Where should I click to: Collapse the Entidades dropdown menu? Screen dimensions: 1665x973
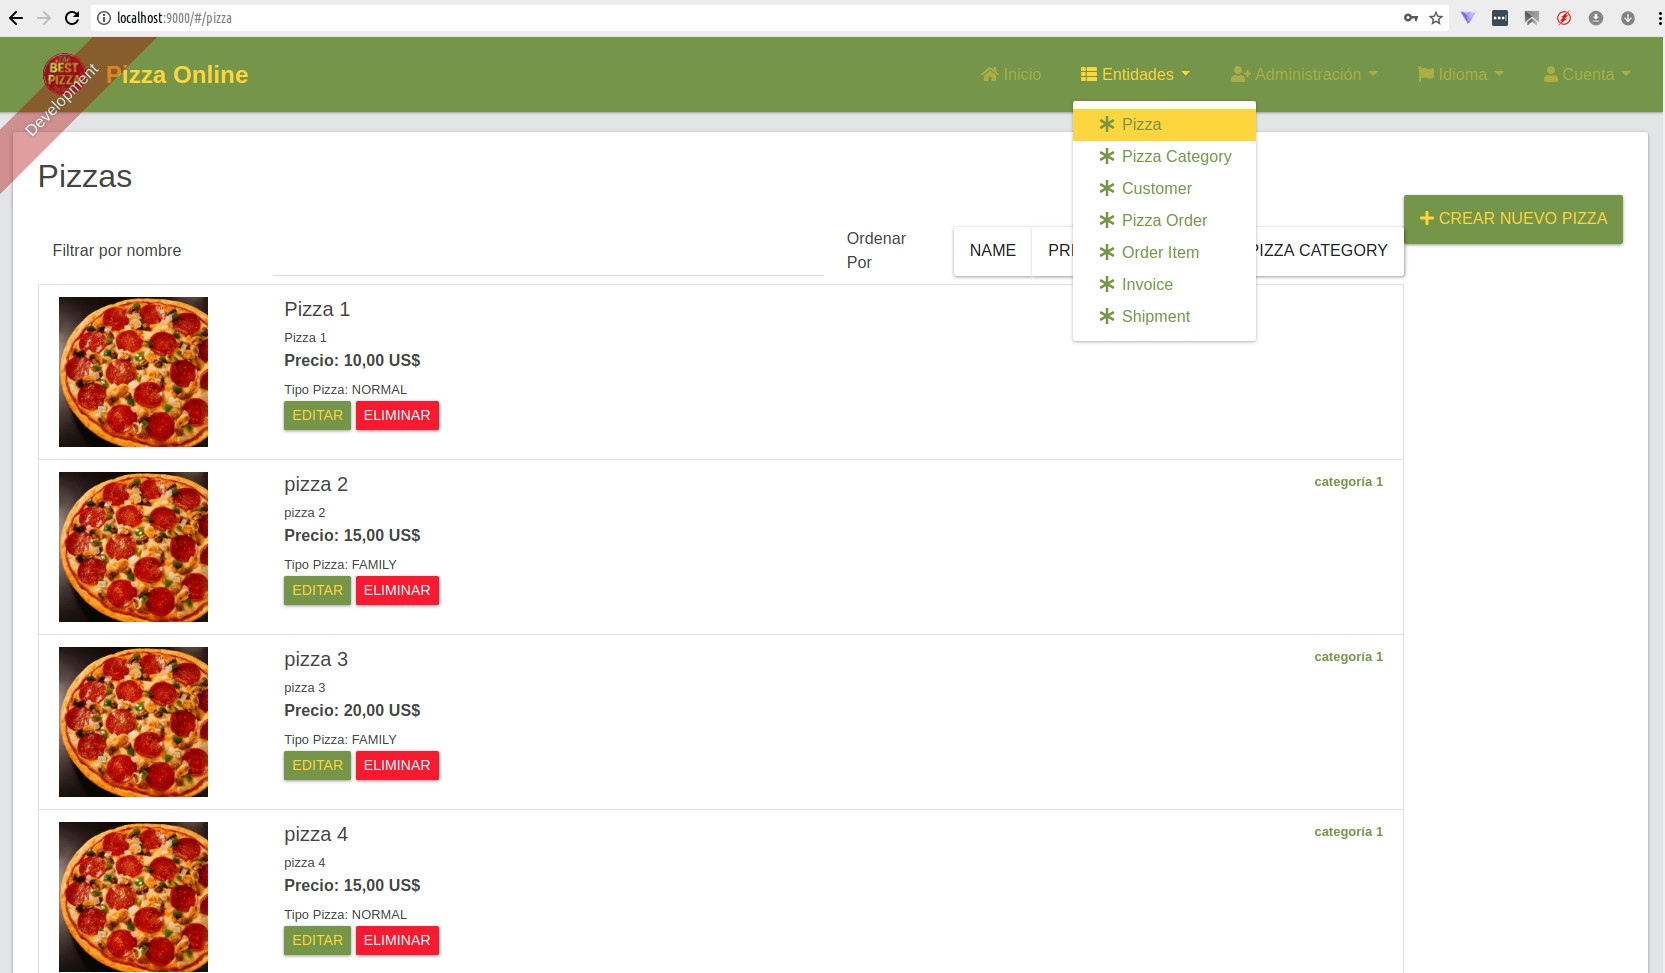[1135, 74]
